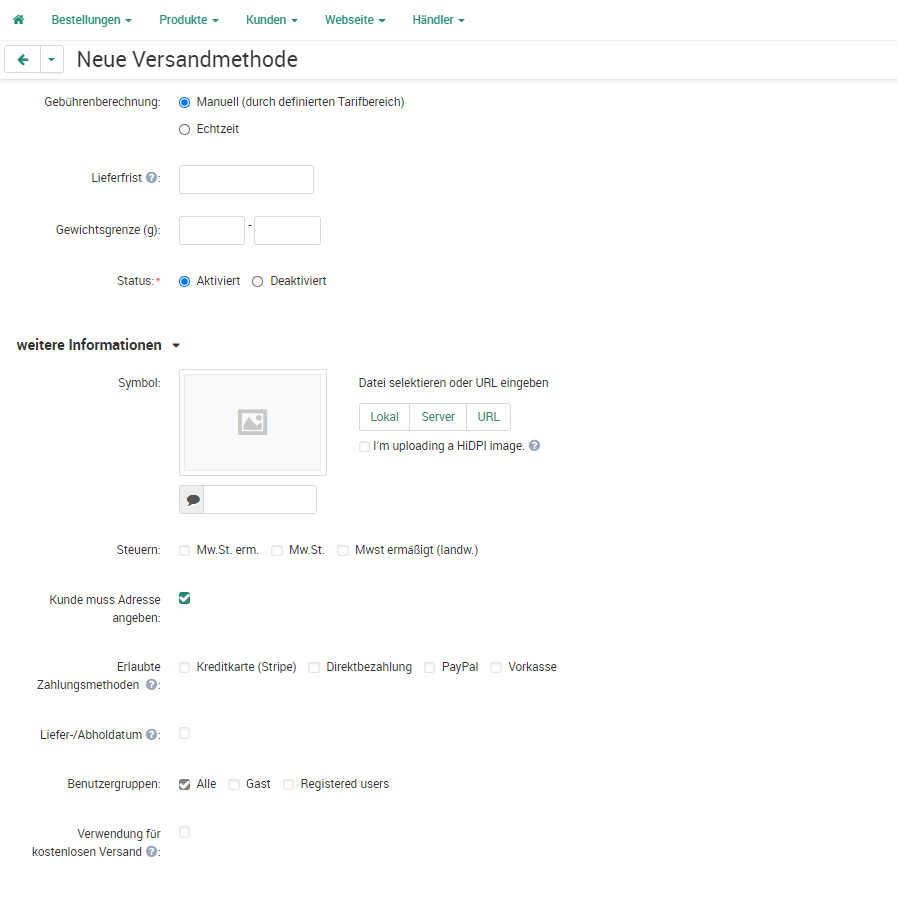Enable Direktbezahlung payment
The width and height of the screenshot is (897, 918).
(x=314, y=667)
